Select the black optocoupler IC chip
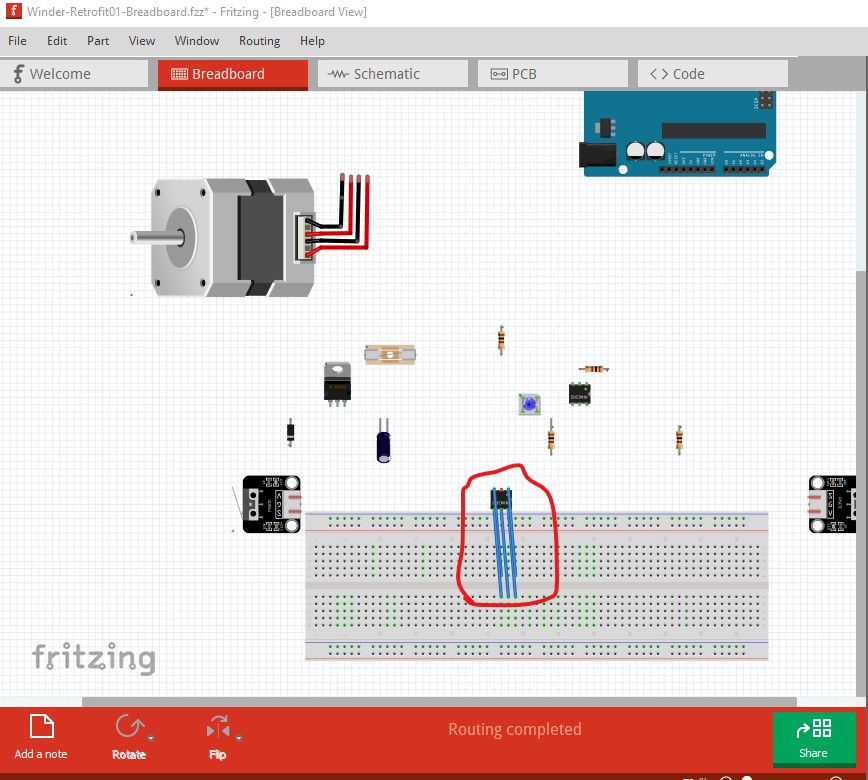 579,394
